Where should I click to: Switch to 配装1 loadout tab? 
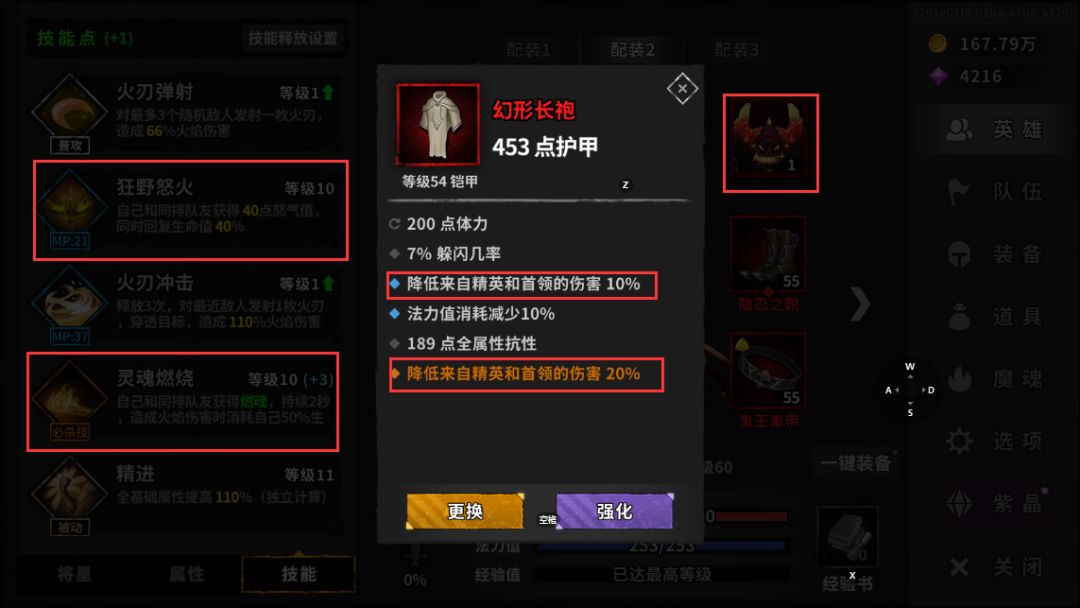528,50
